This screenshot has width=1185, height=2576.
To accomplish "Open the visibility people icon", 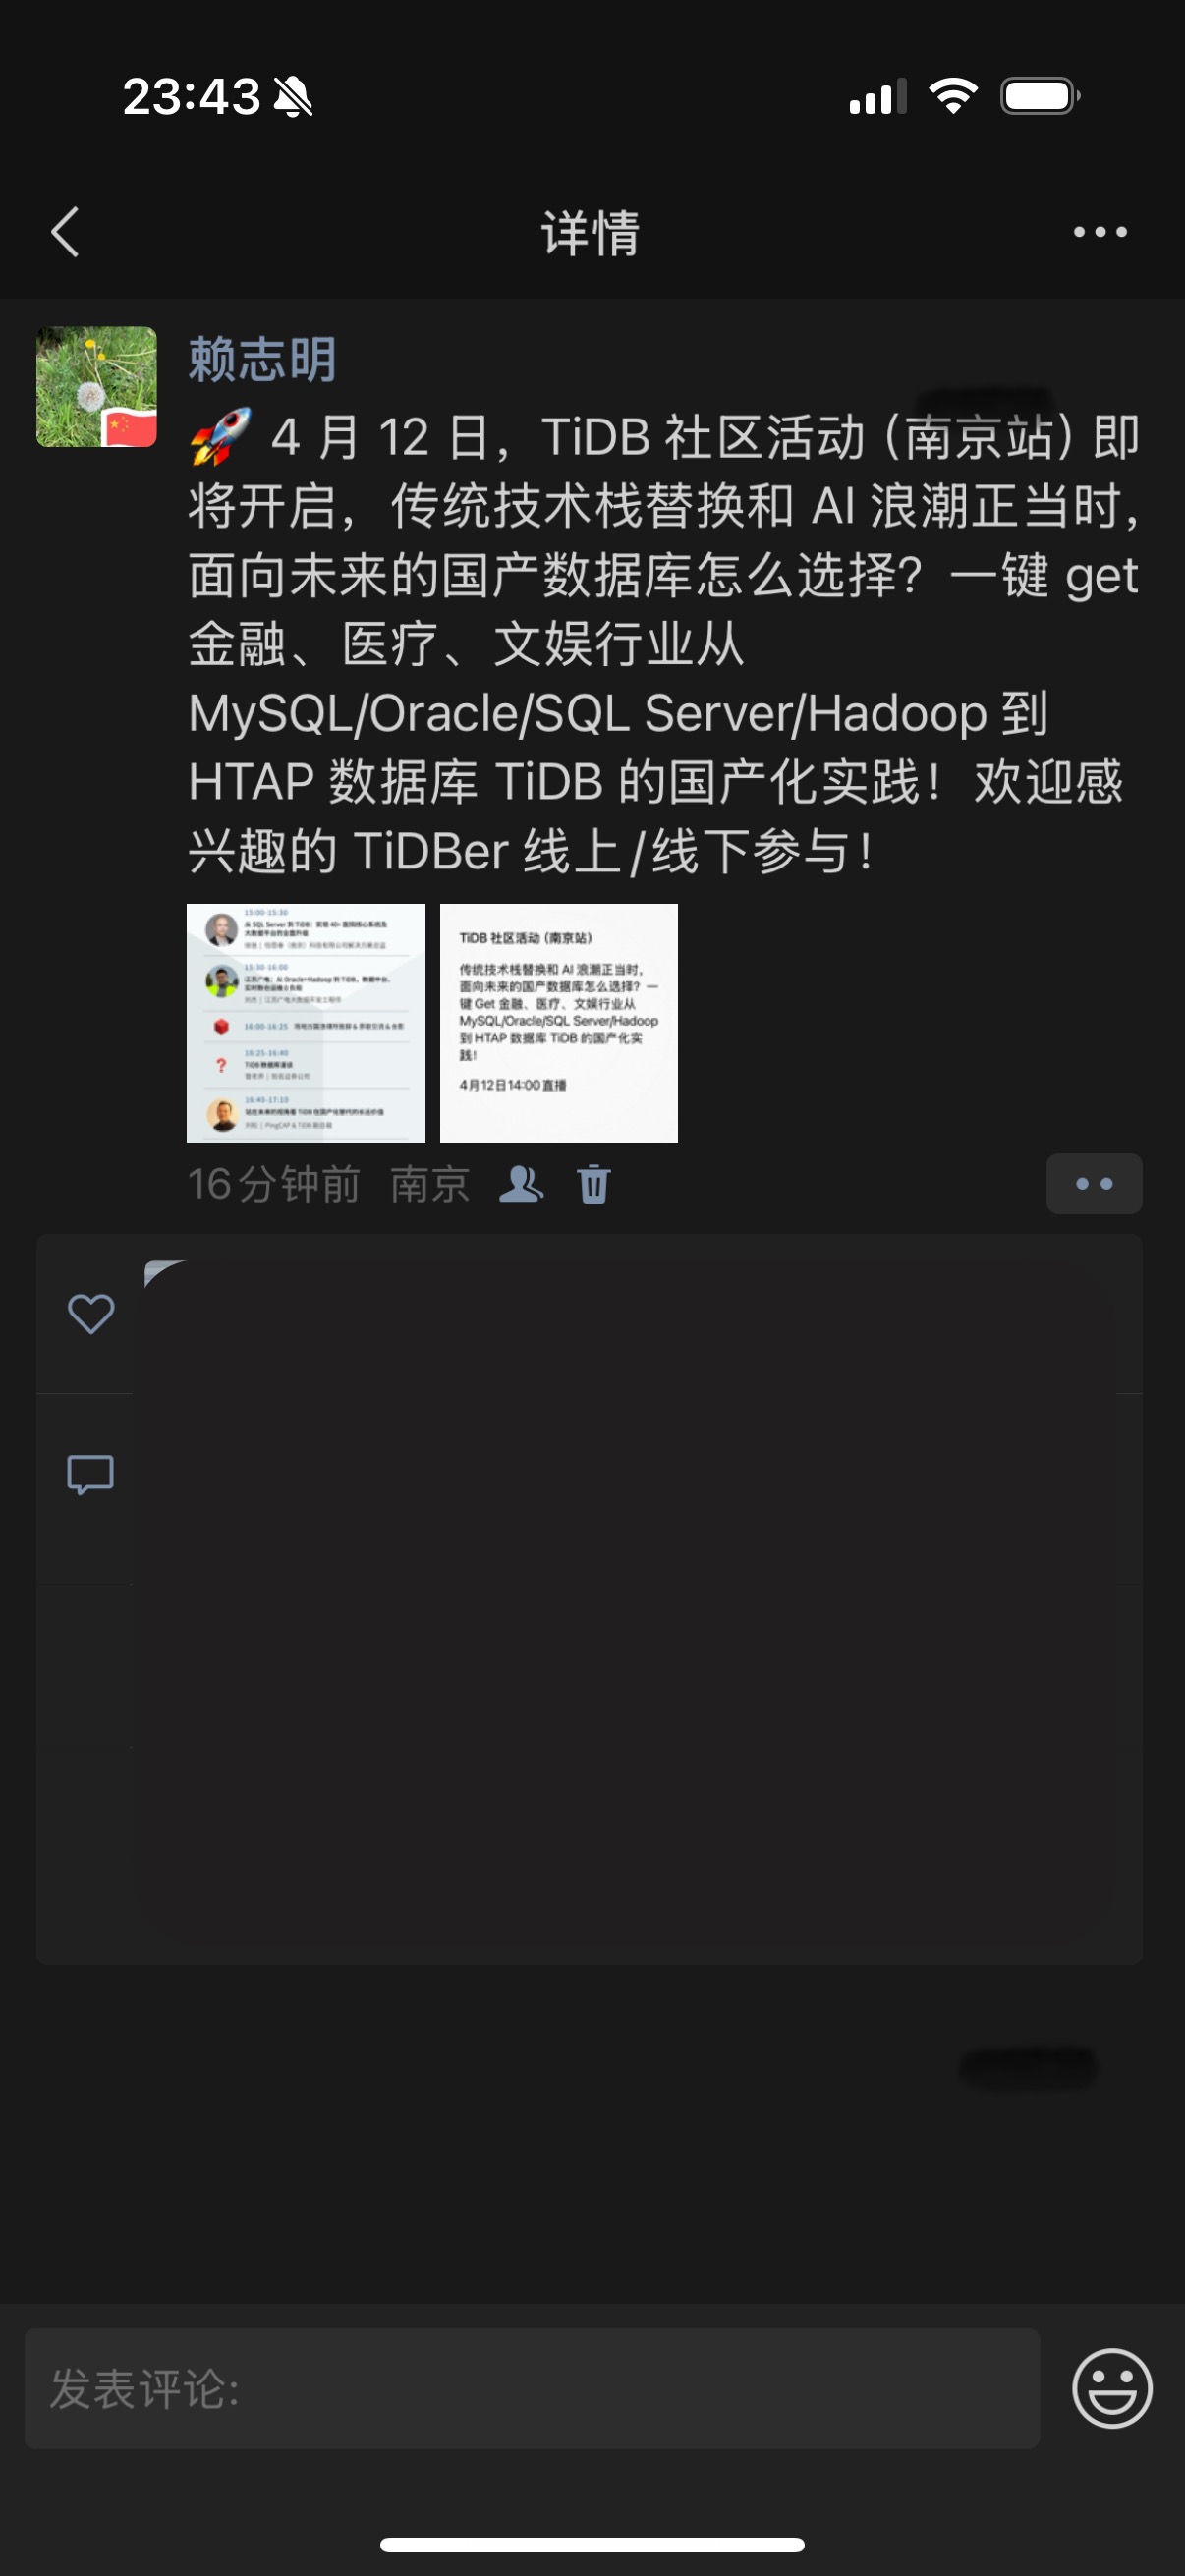I will coord(521,1184).
